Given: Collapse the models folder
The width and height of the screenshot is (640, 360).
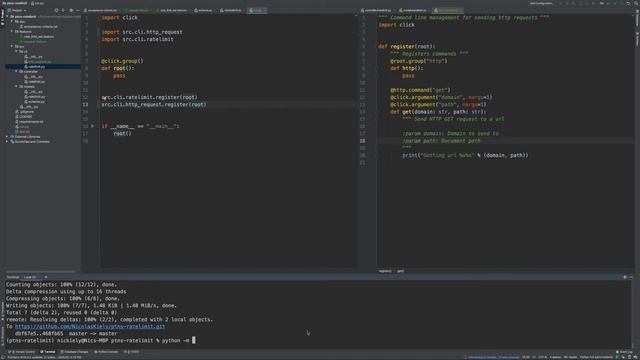Looking at the screenshot, I should pos(17,87).
